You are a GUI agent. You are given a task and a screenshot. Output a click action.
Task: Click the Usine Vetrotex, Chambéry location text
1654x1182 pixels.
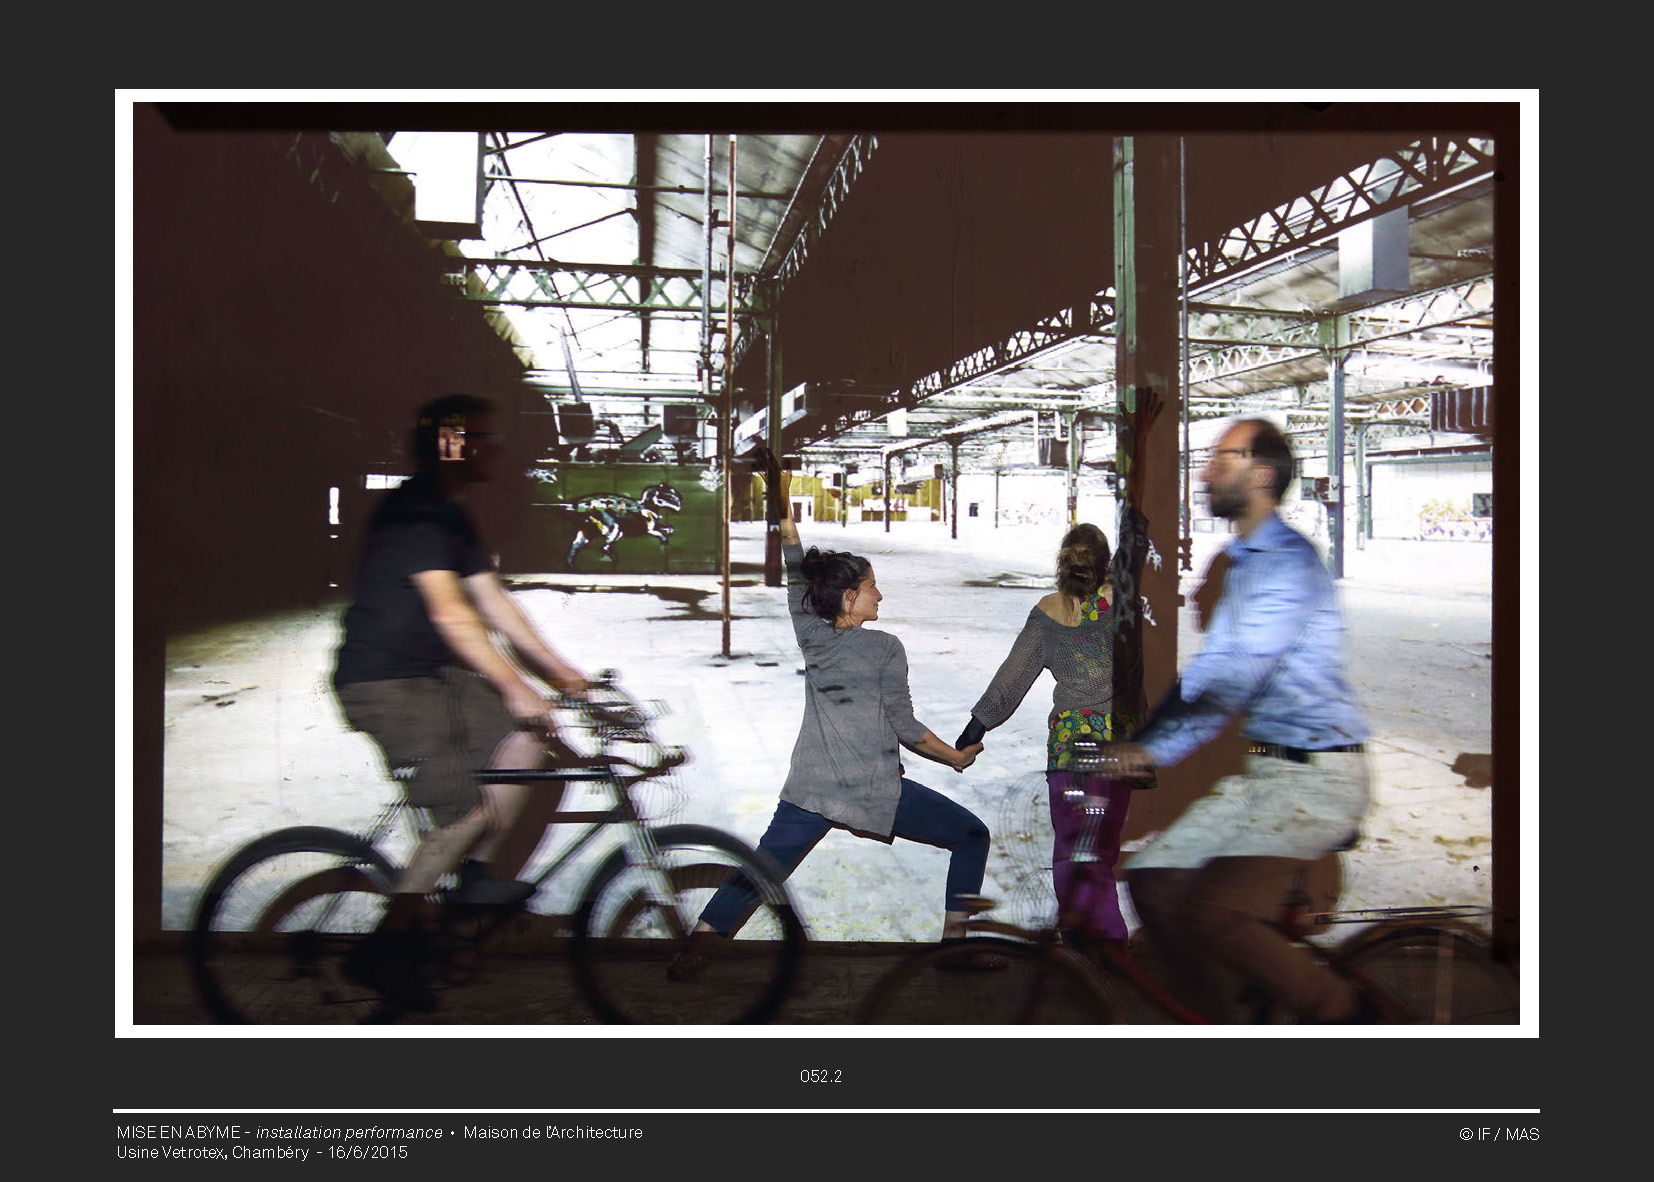[x=212, y=1152]
